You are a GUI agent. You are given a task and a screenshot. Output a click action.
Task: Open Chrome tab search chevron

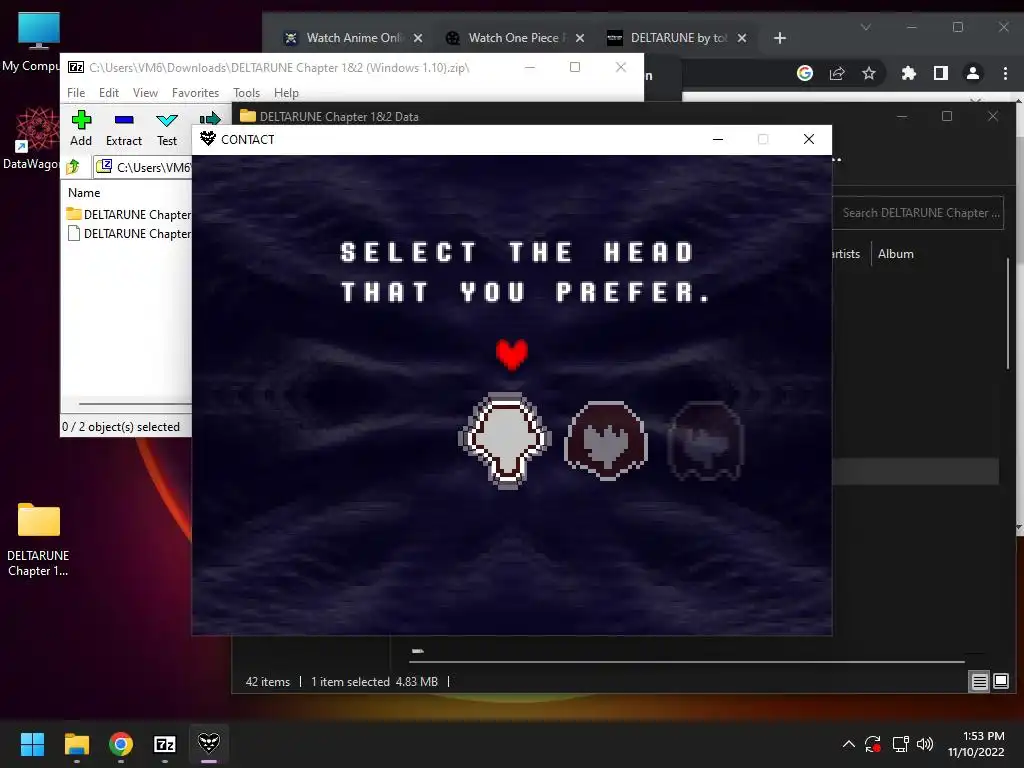click(866, 27)
